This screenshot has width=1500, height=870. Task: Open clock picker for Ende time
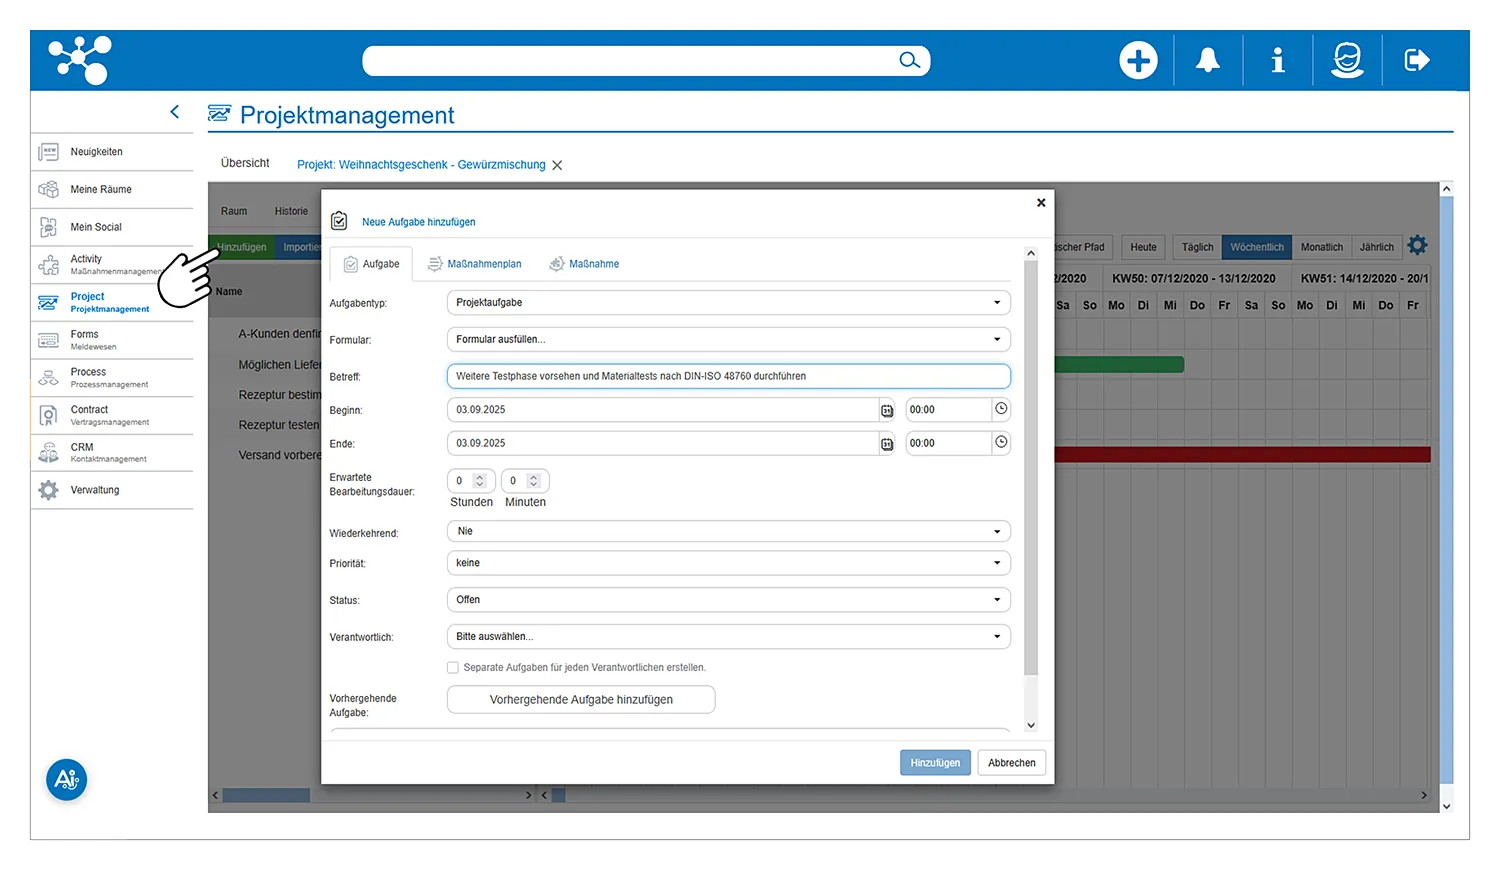click(x=1001, y=442)
